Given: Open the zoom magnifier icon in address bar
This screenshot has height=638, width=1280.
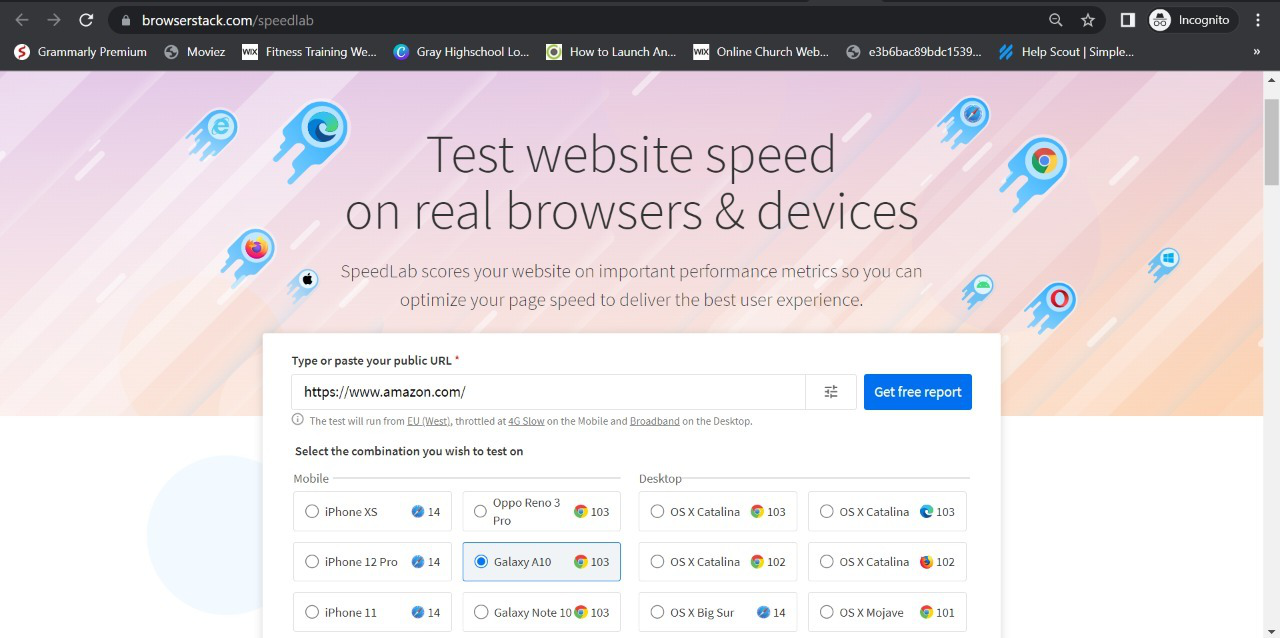Looking at the screenshot, I should point(1056,20).
